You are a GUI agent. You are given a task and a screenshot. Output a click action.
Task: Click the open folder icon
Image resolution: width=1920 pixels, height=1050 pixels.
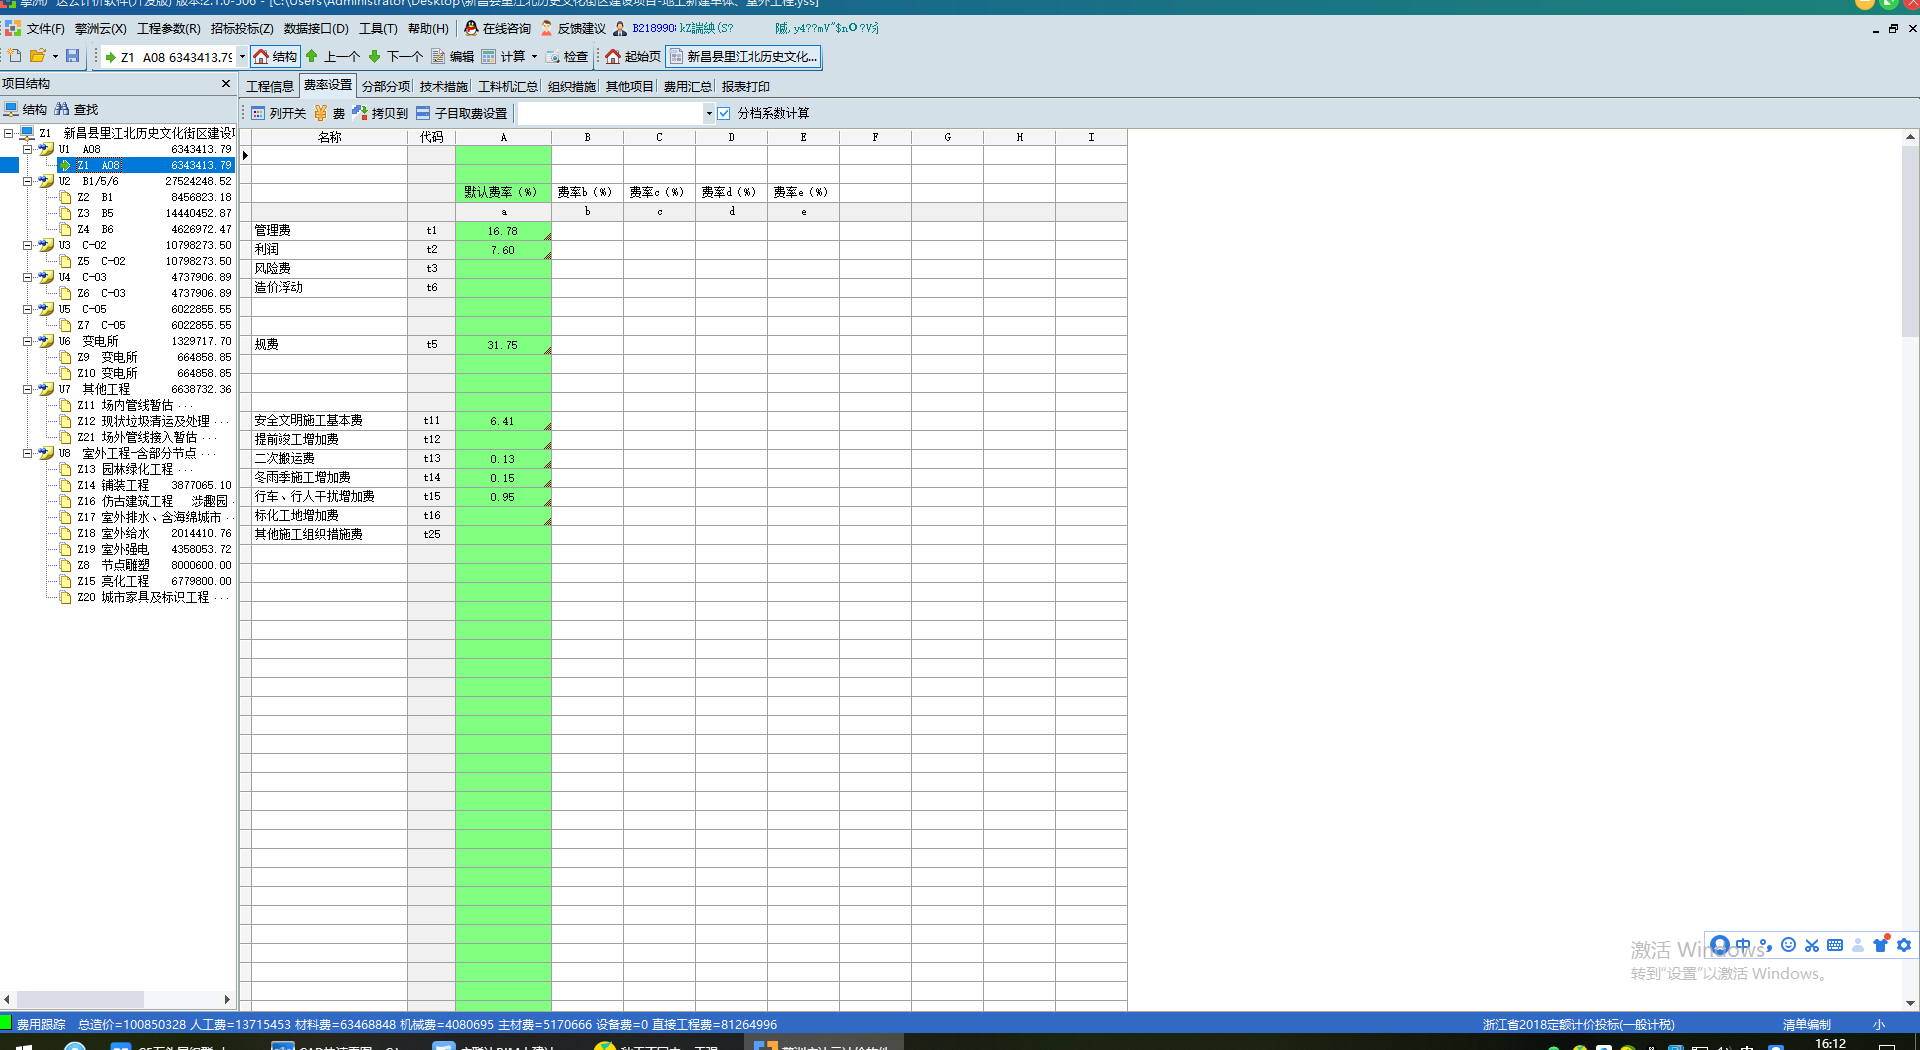click(x=38, y=56)
